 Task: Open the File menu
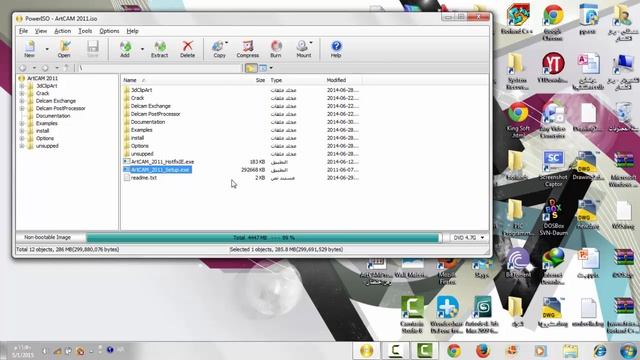(23, 31)
